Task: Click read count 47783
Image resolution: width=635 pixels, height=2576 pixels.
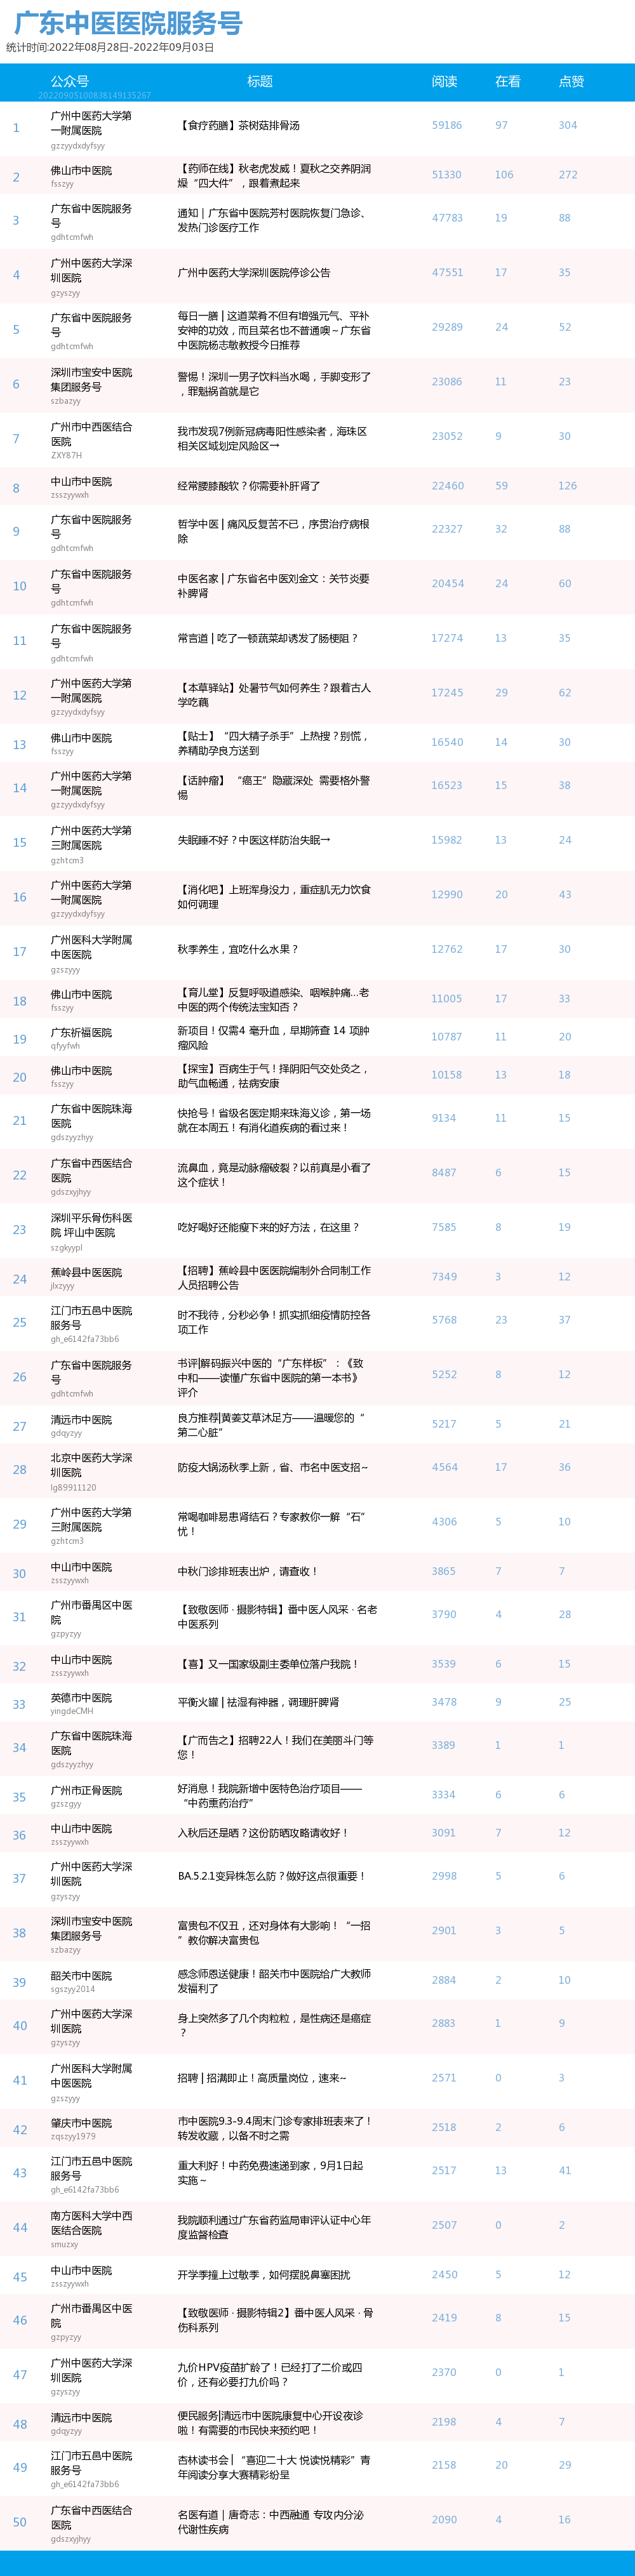Action: (x=447, y=218)
